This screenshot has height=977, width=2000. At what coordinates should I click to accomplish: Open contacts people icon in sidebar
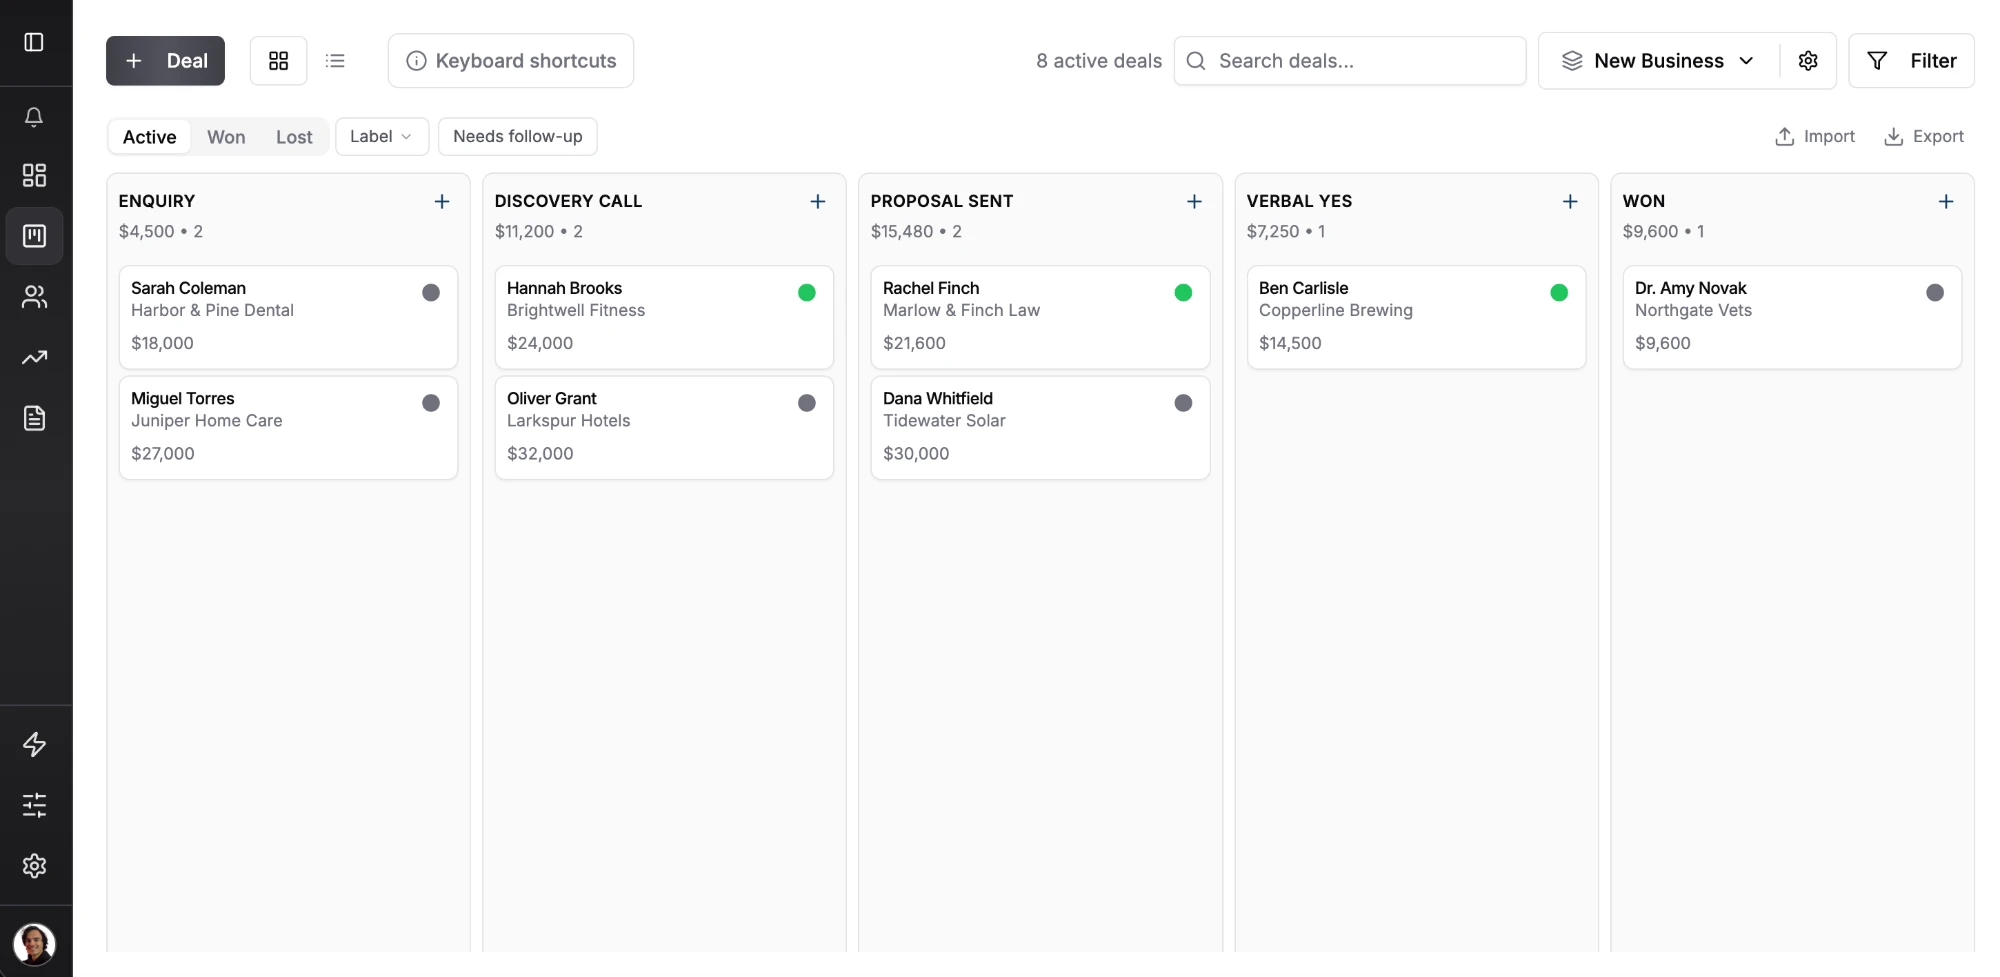tap(34, 297)
